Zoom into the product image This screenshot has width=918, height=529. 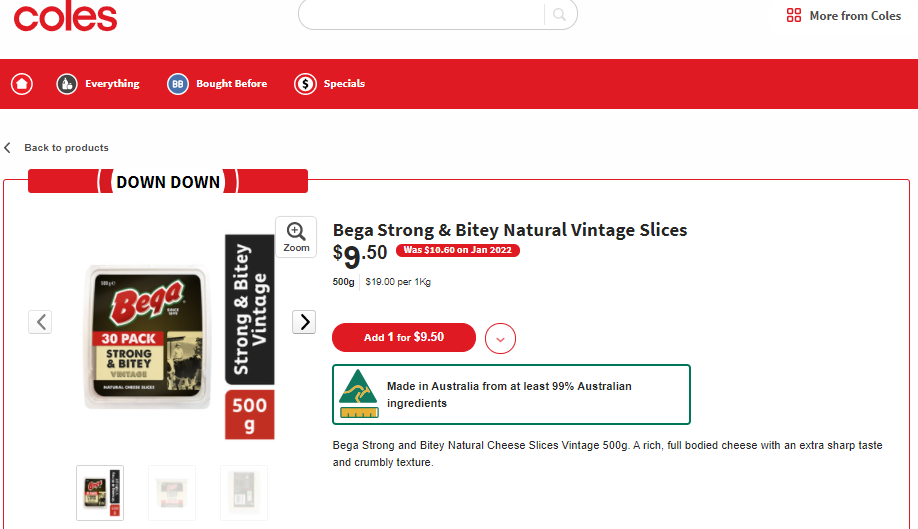pos(296,237)
